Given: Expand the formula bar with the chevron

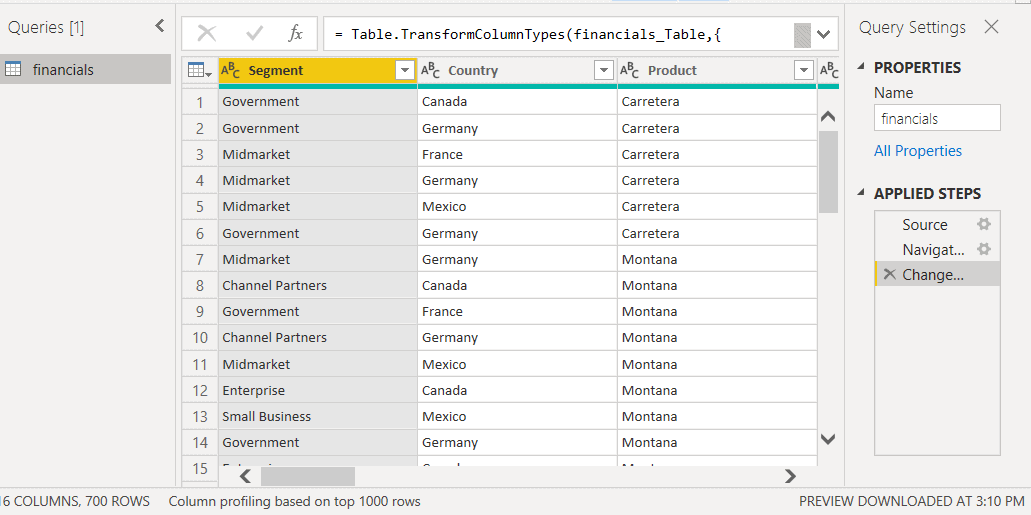Looking at the screenshot, I should (823, 34).
